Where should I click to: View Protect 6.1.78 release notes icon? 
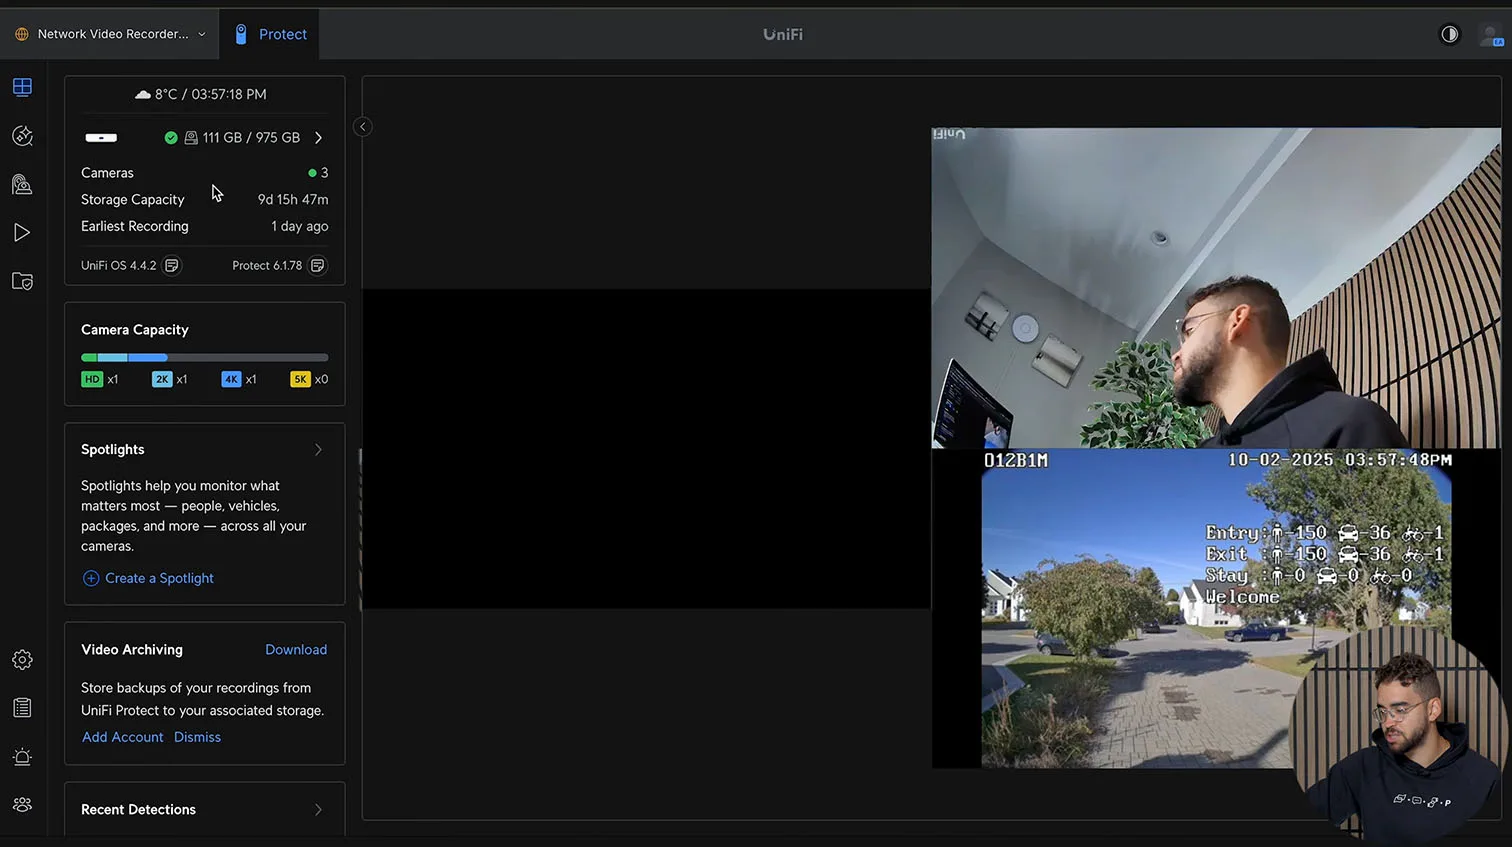tap(317, 265)
